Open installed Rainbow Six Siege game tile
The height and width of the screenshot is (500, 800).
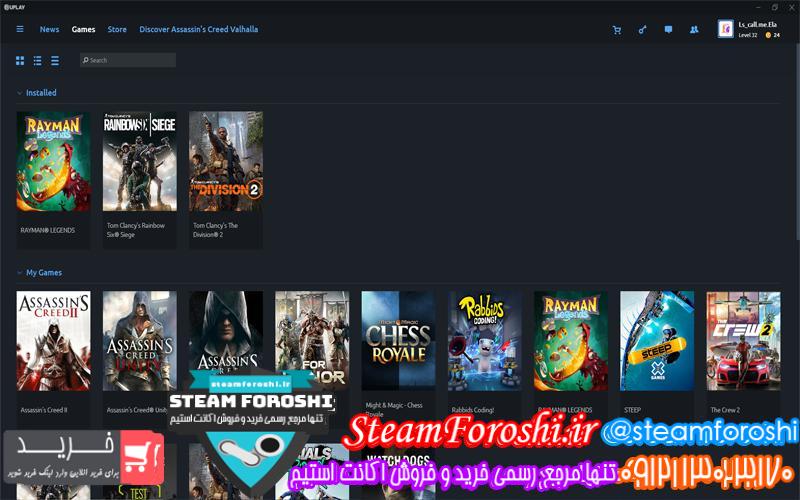[x=139, y=161]
